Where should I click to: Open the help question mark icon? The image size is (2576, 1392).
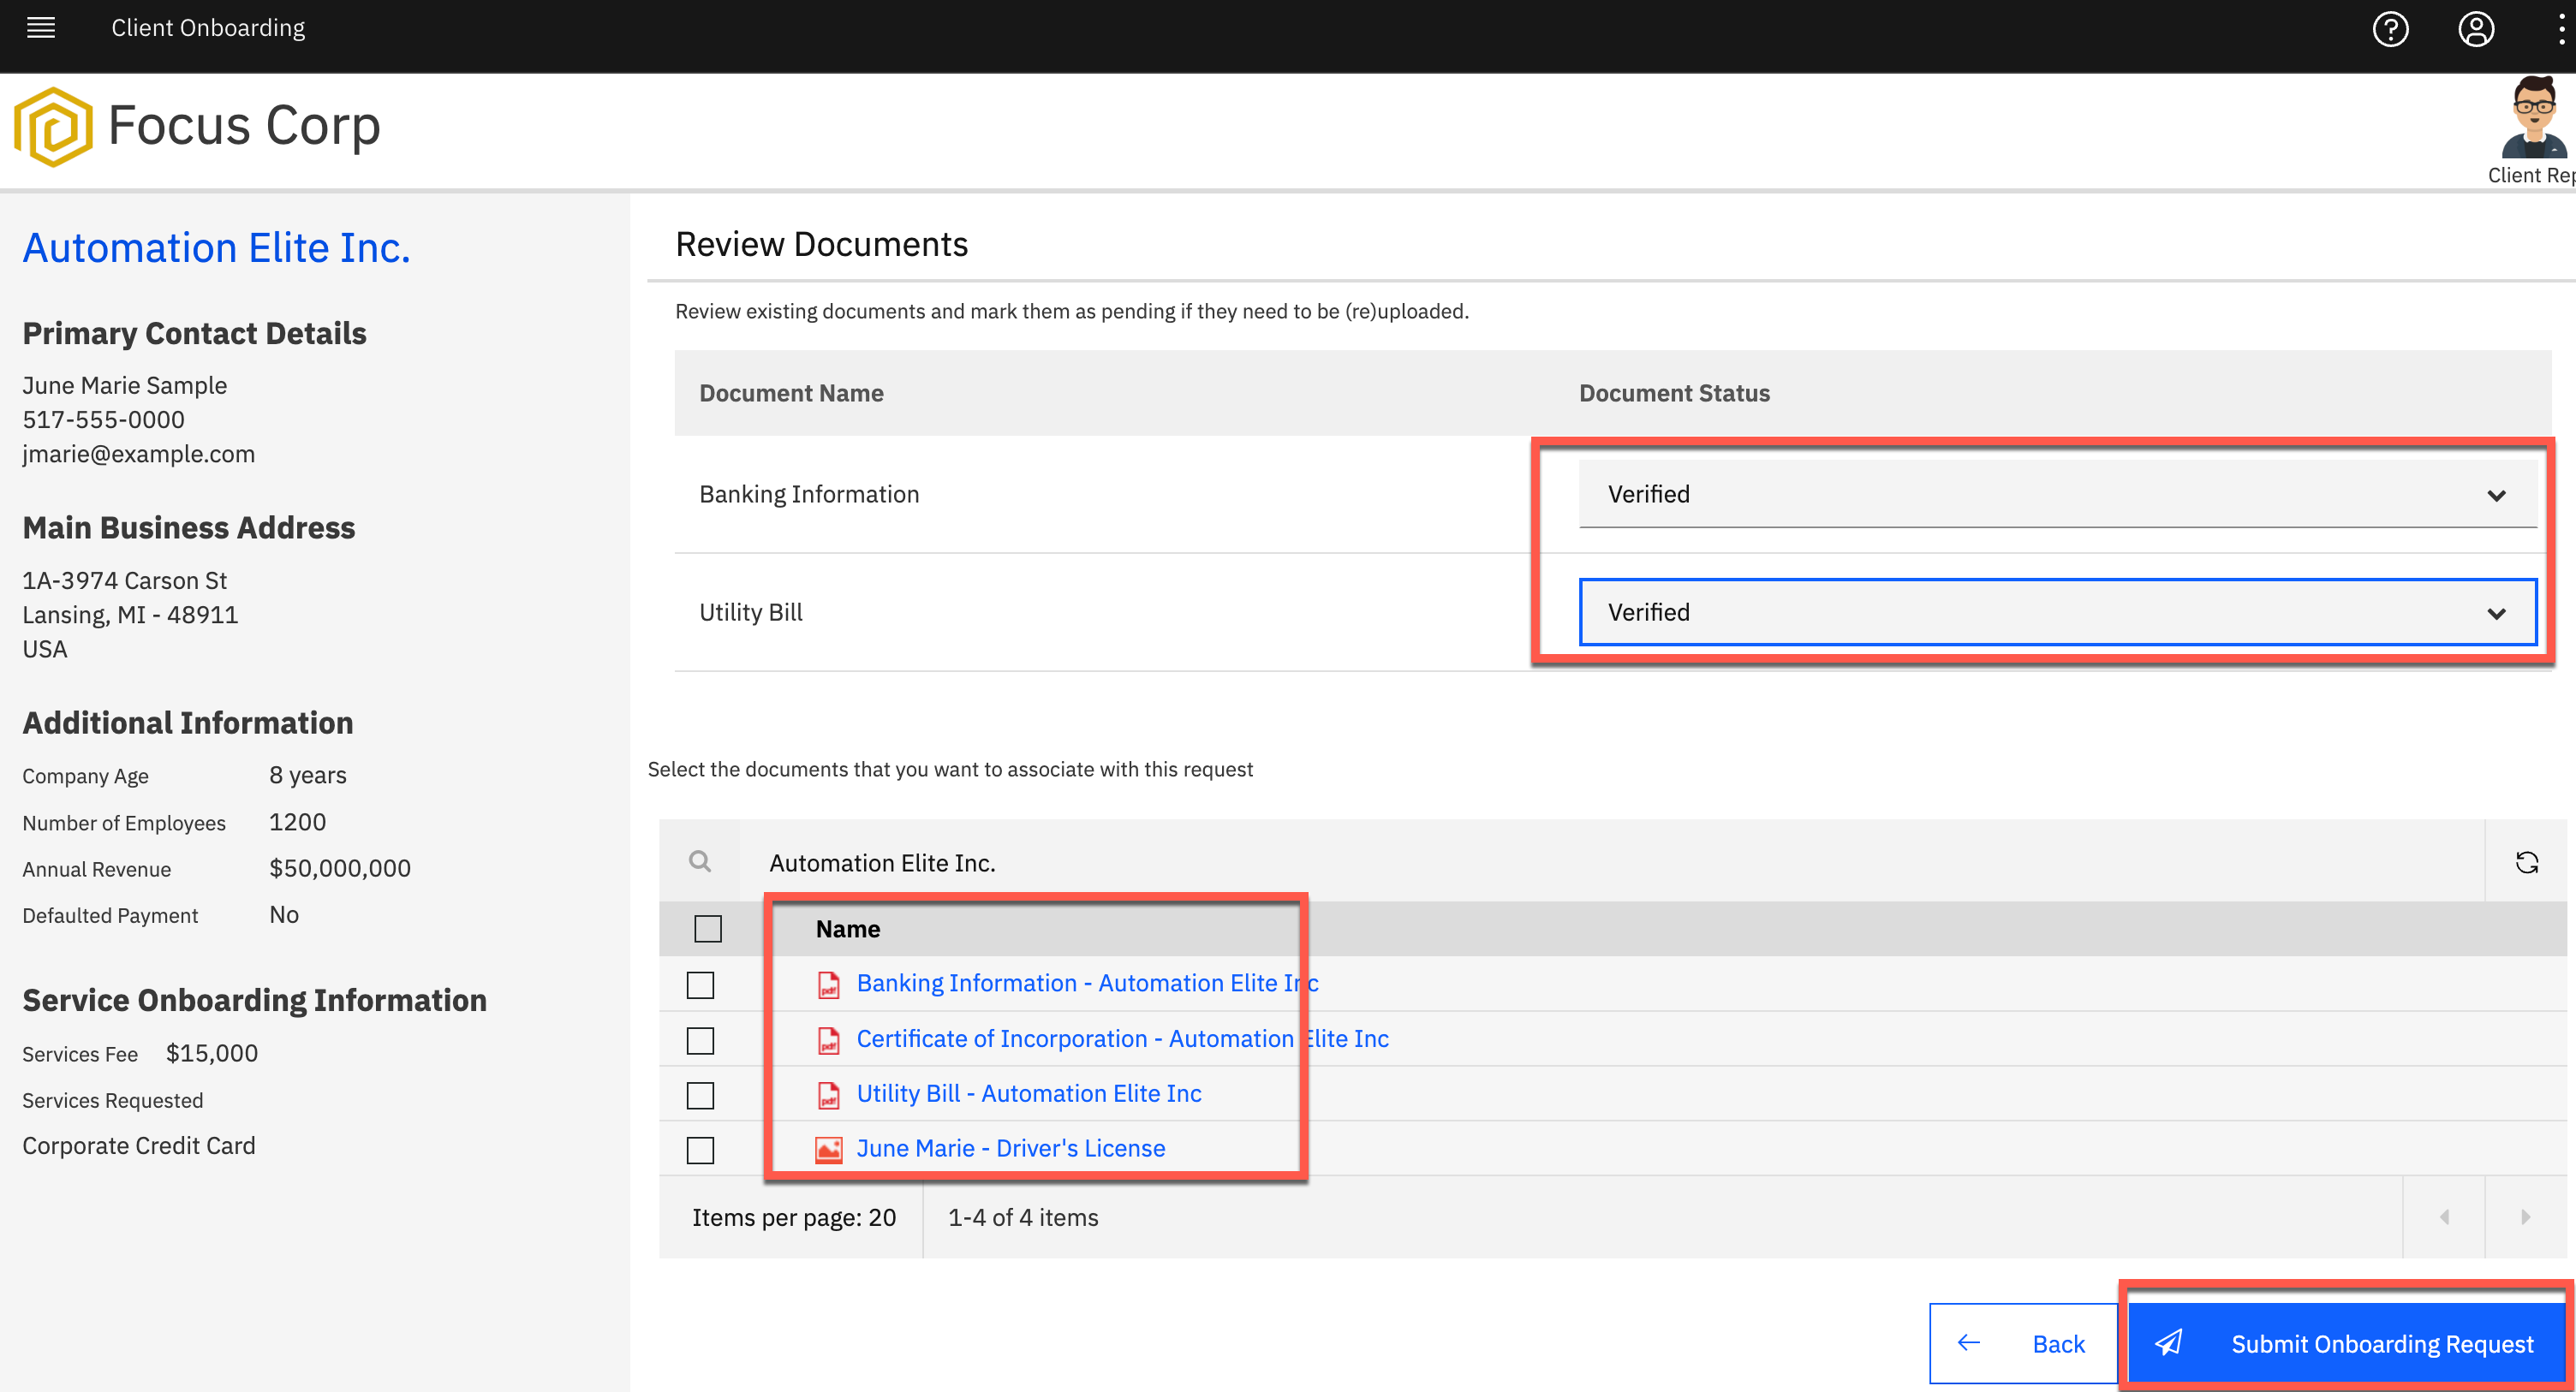click(2390, 29)
